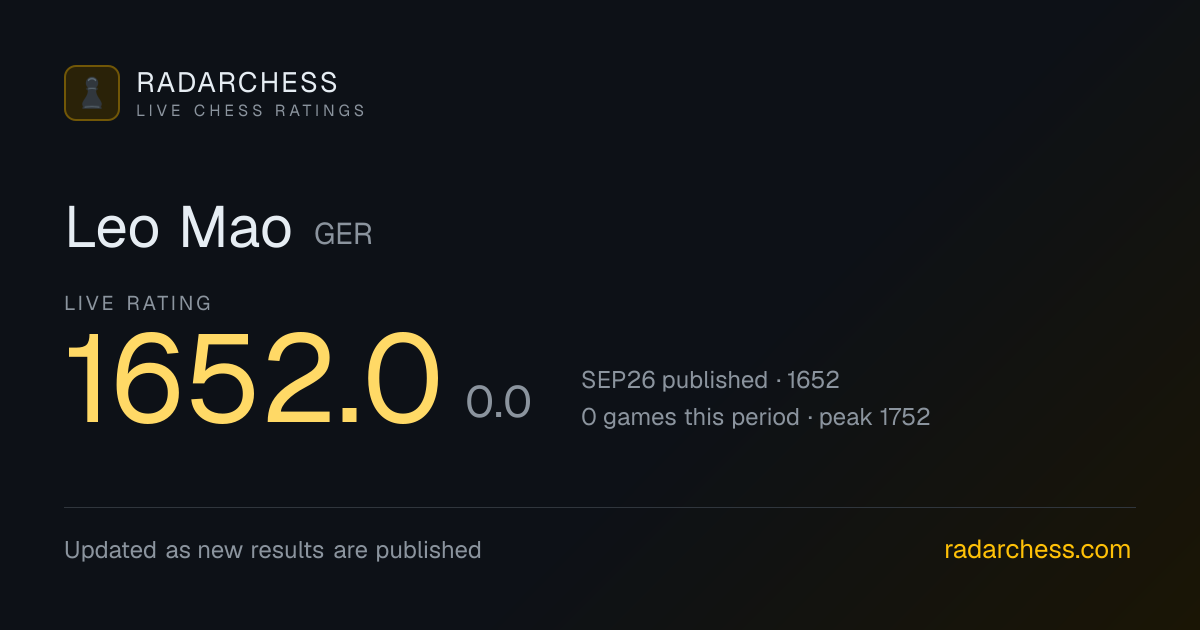Click the word published in the rating line
Image resolution: width=1200 pixels, height=630 pixels.
coord(715,381)
